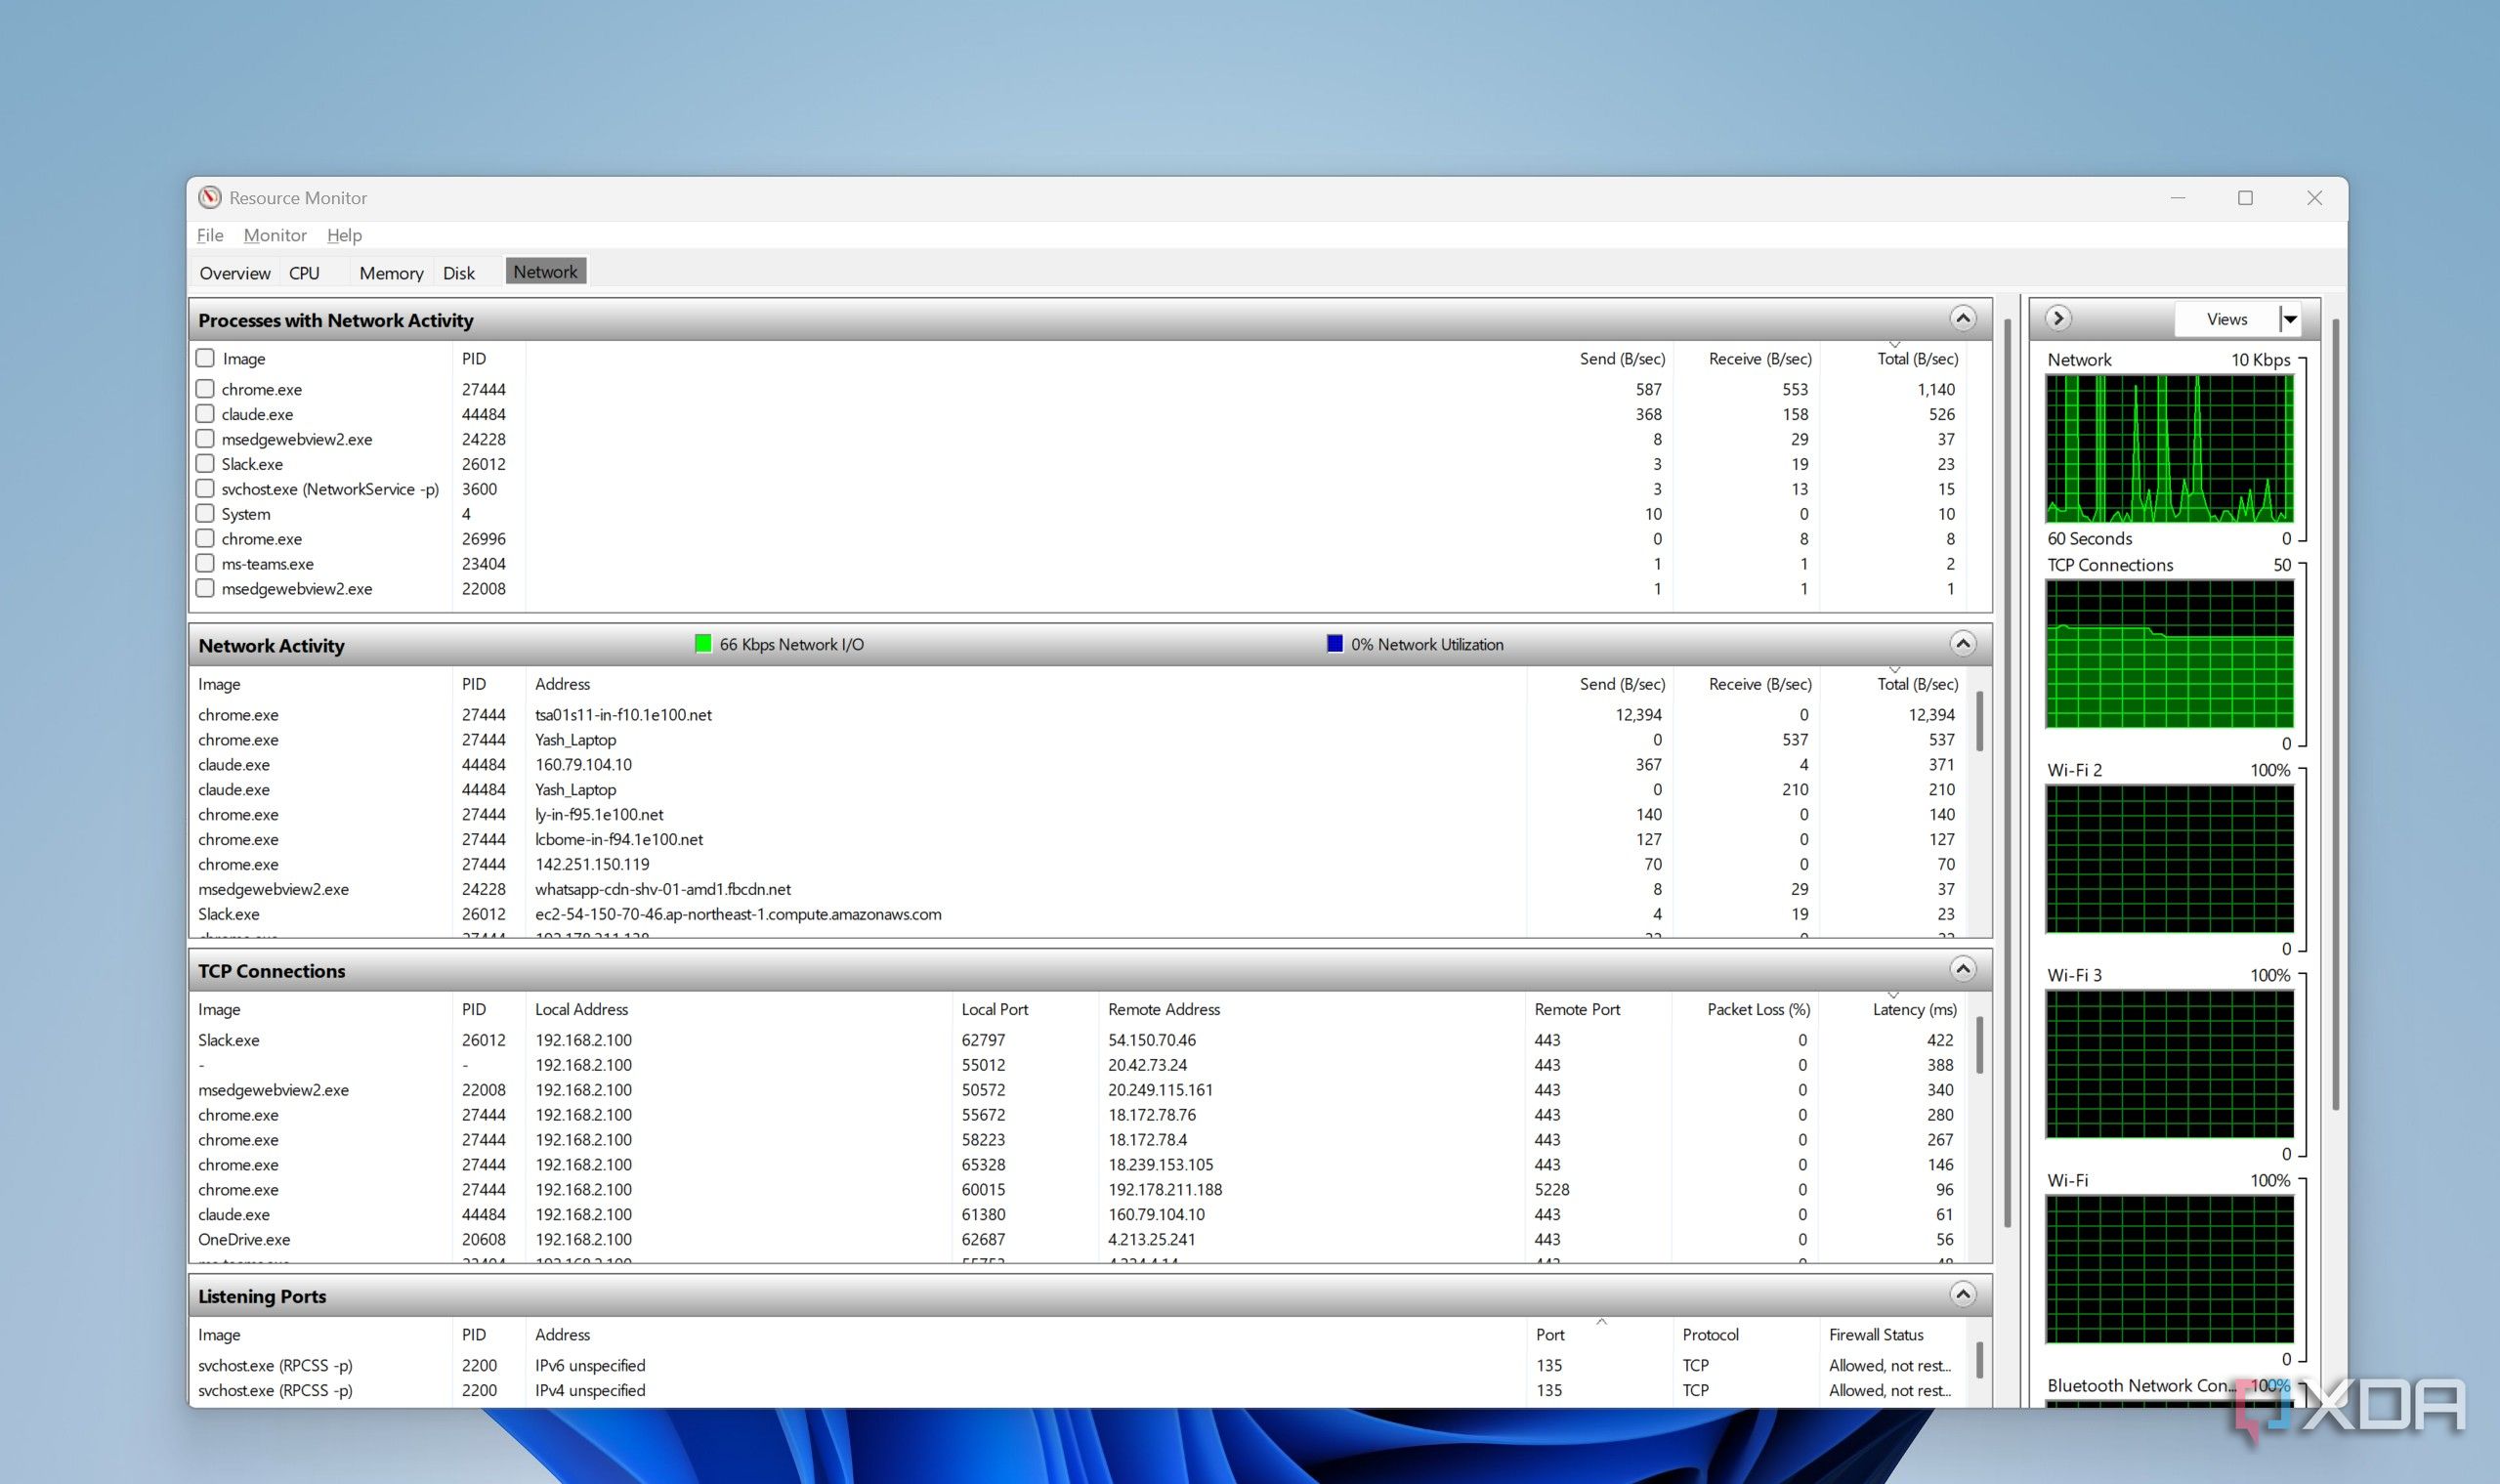Tick the checkbox for claude.exe
Image resolution: width=2500 pixels, height=1484 pixels.
coord(205,413)
